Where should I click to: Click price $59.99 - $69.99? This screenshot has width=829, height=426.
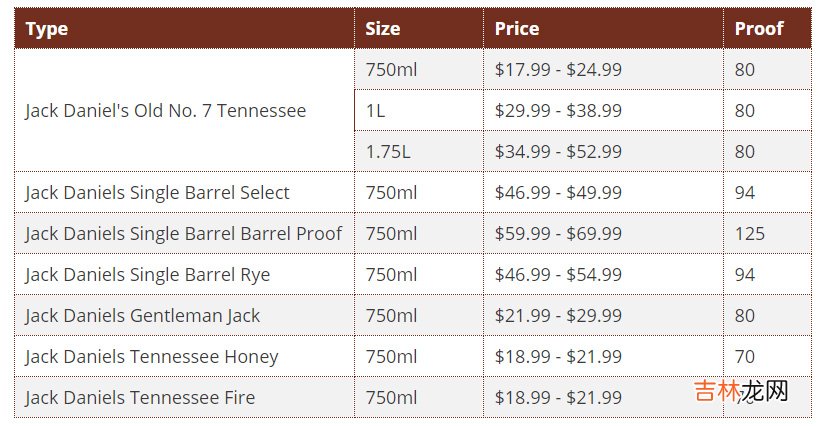coord(558,234)
